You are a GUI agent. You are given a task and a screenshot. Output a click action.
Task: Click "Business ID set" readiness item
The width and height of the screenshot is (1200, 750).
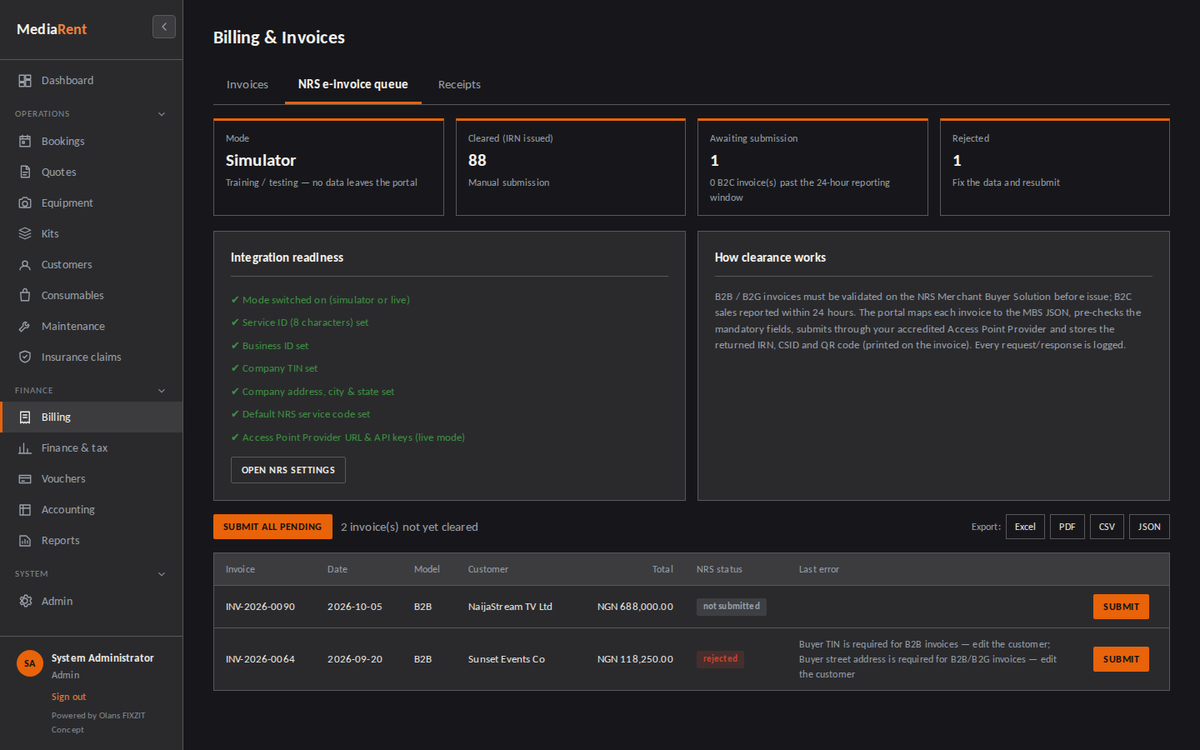(x=270, y=346)
